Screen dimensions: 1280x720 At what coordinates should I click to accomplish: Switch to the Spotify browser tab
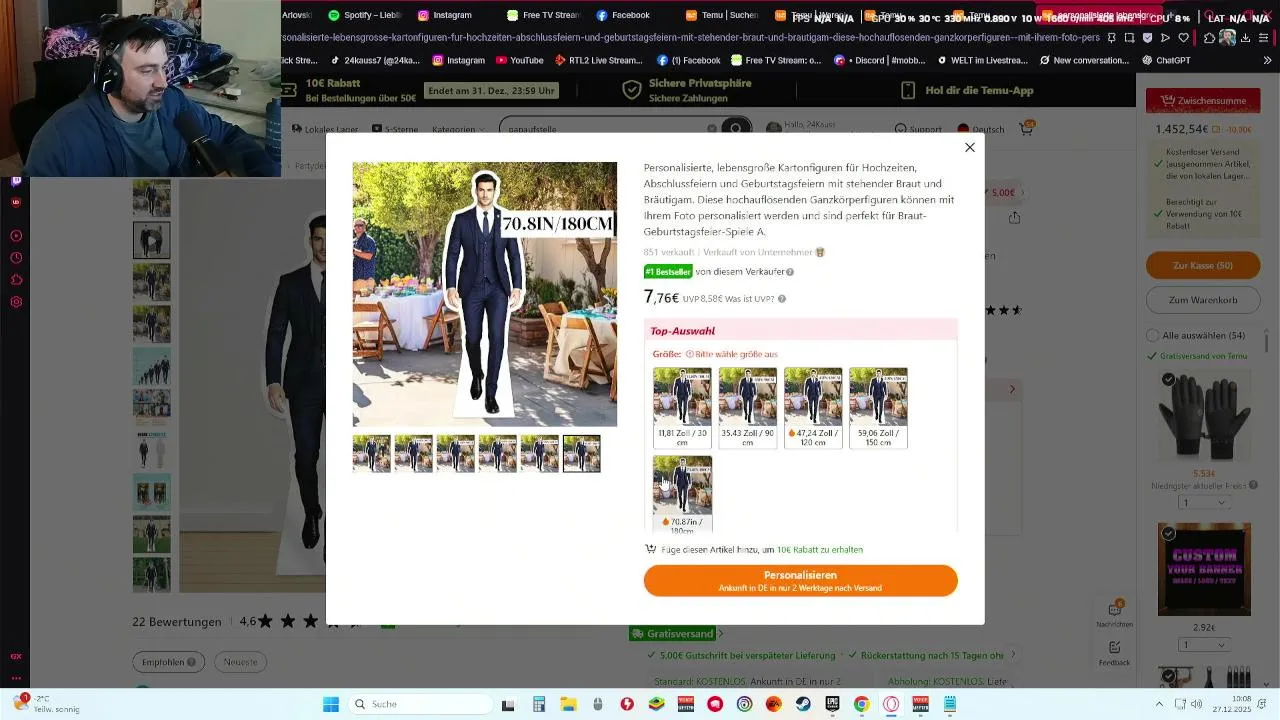click(365, 15)
